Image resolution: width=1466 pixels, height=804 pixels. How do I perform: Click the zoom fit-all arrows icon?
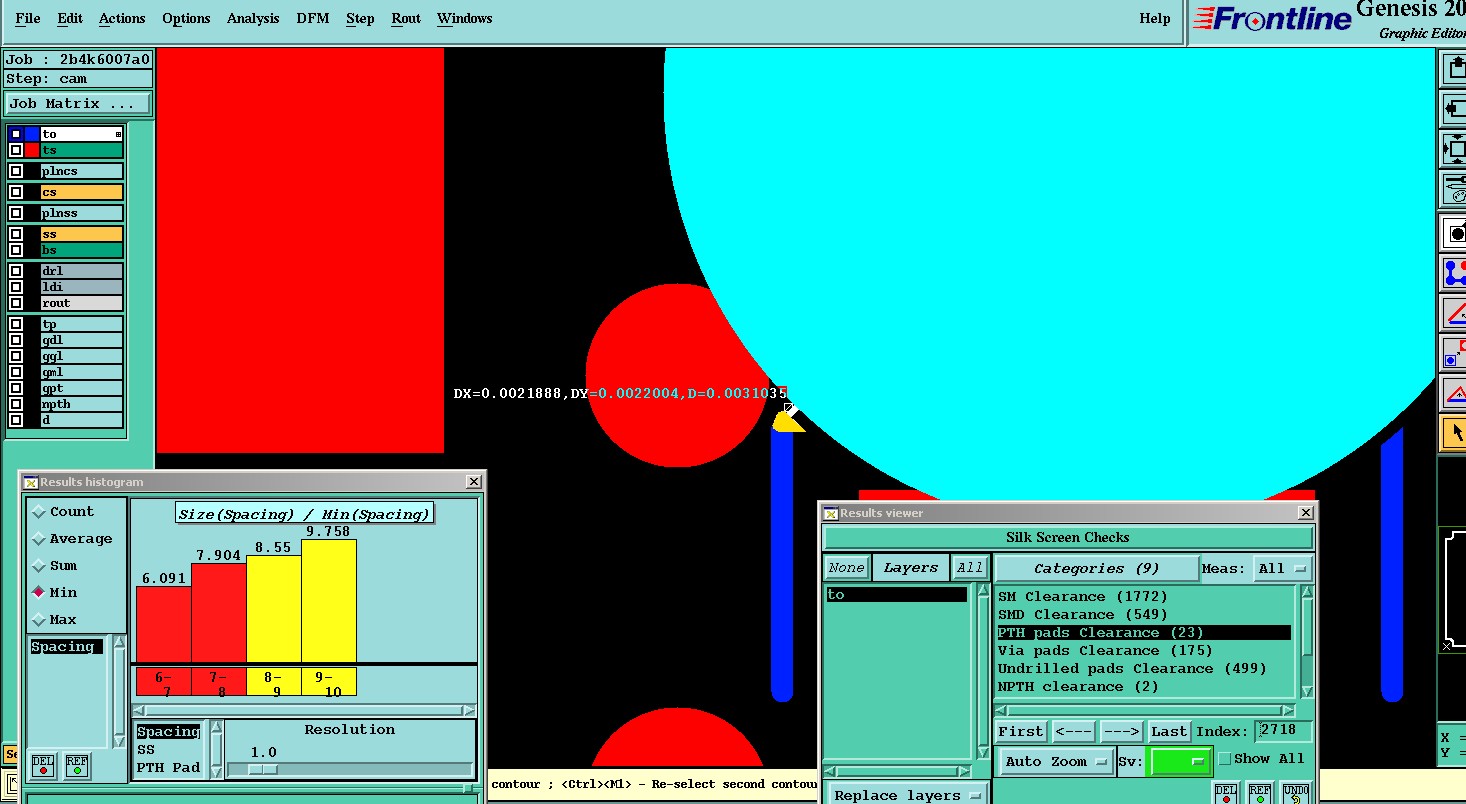click(x=1454, y=149)
